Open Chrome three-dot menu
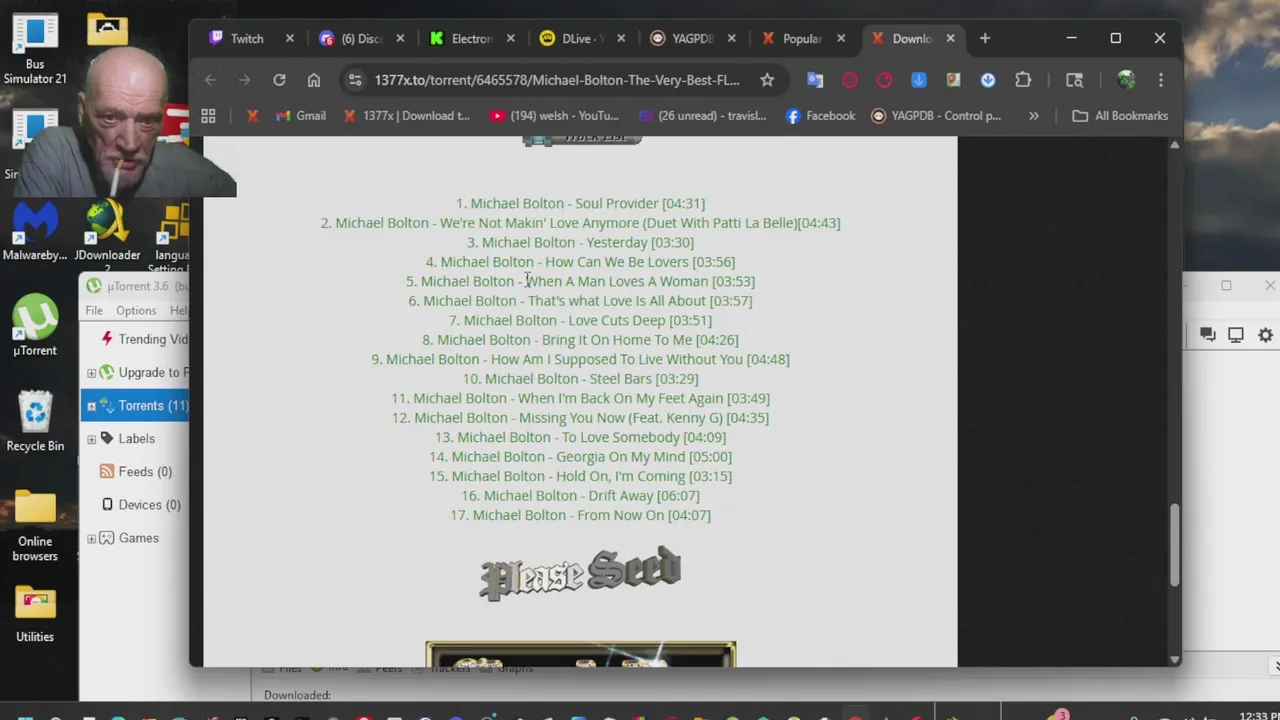The image size is (1280, 720). click(x=1161, y=80)
